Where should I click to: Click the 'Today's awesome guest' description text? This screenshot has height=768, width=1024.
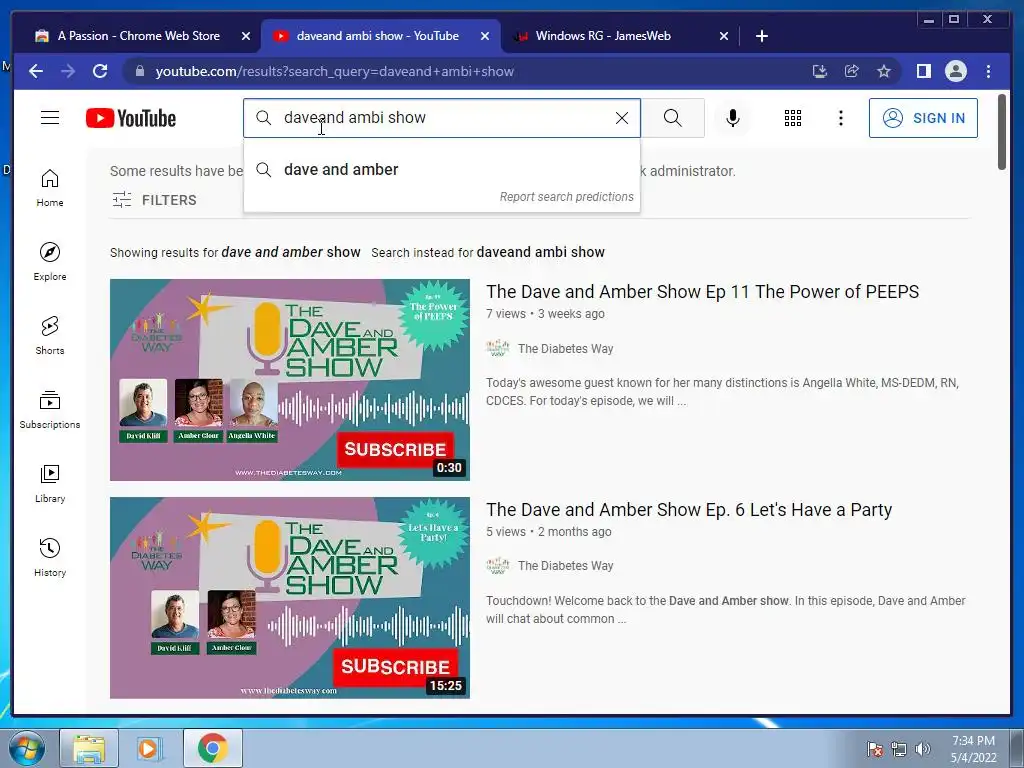722,392
